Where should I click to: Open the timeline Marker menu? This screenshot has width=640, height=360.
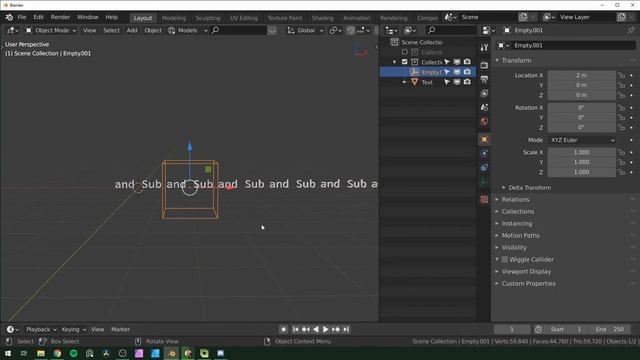tap(120, 329)
